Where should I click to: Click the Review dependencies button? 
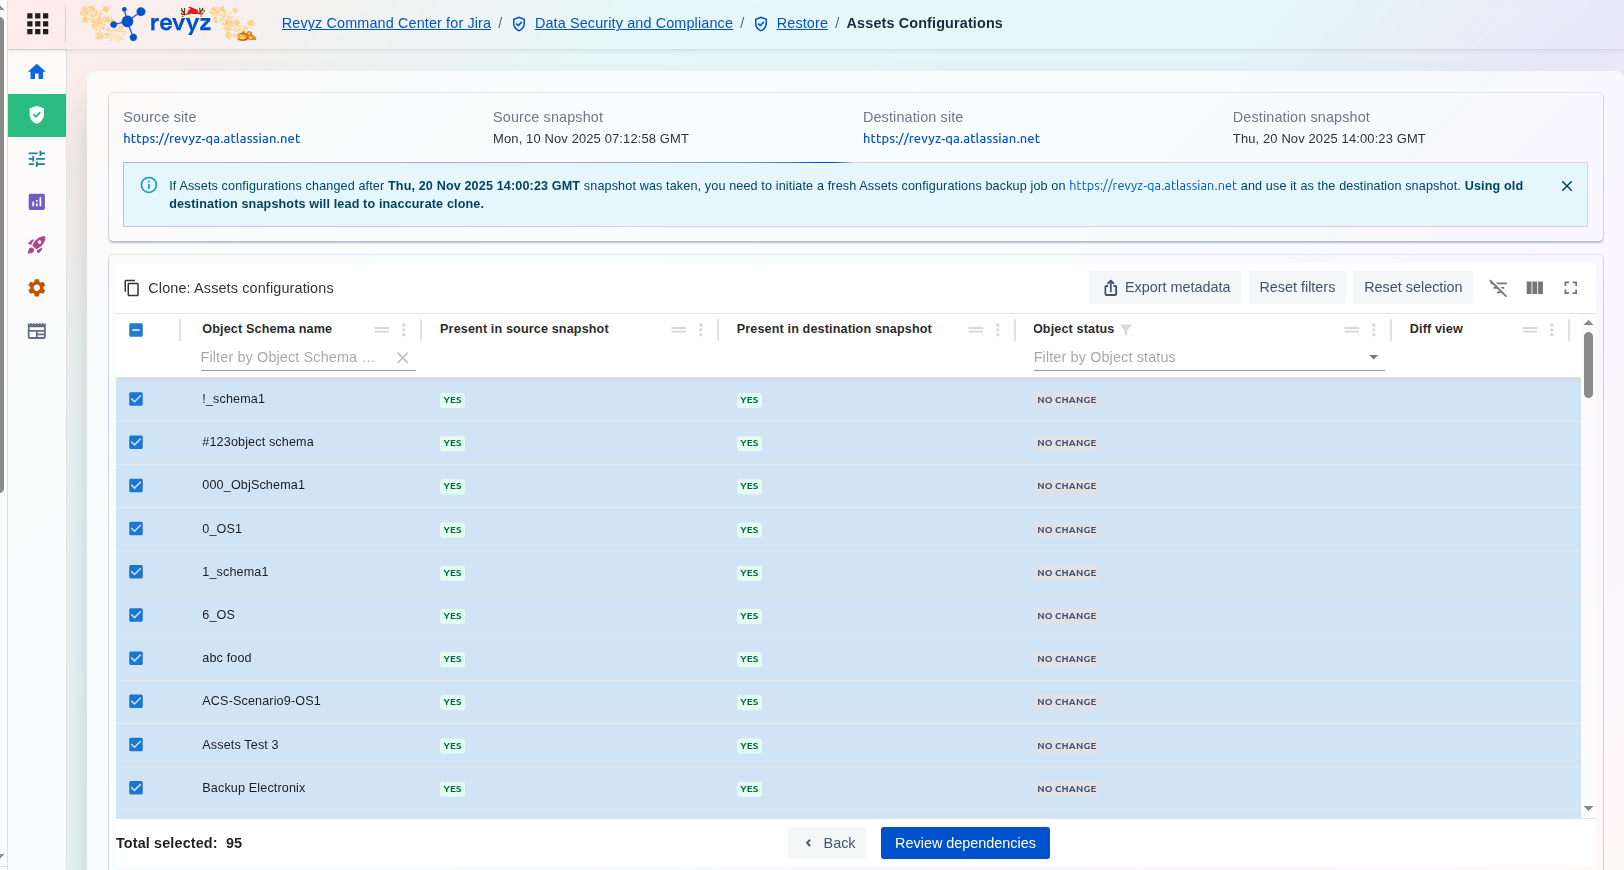pos(965,843)
